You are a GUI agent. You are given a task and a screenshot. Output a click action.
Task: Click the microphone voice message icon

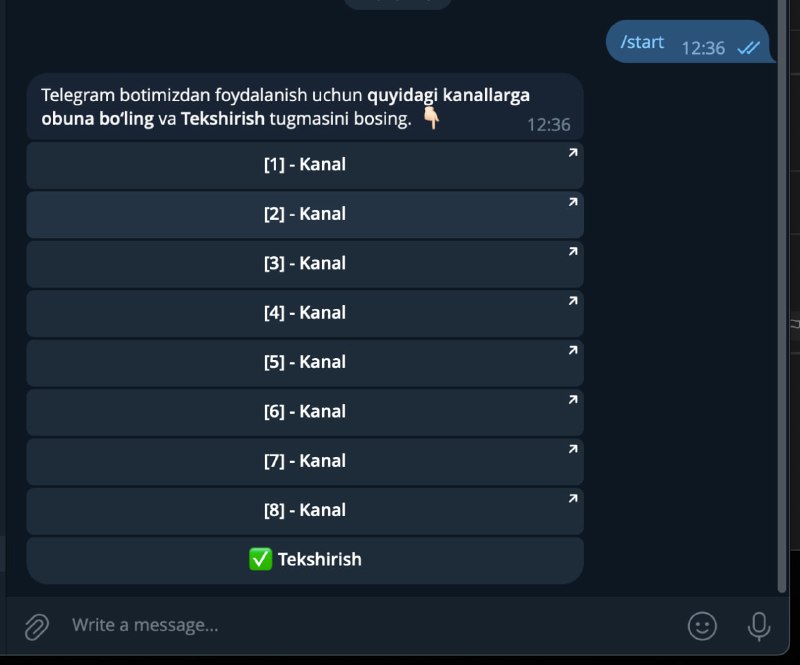tap(759, 626)
